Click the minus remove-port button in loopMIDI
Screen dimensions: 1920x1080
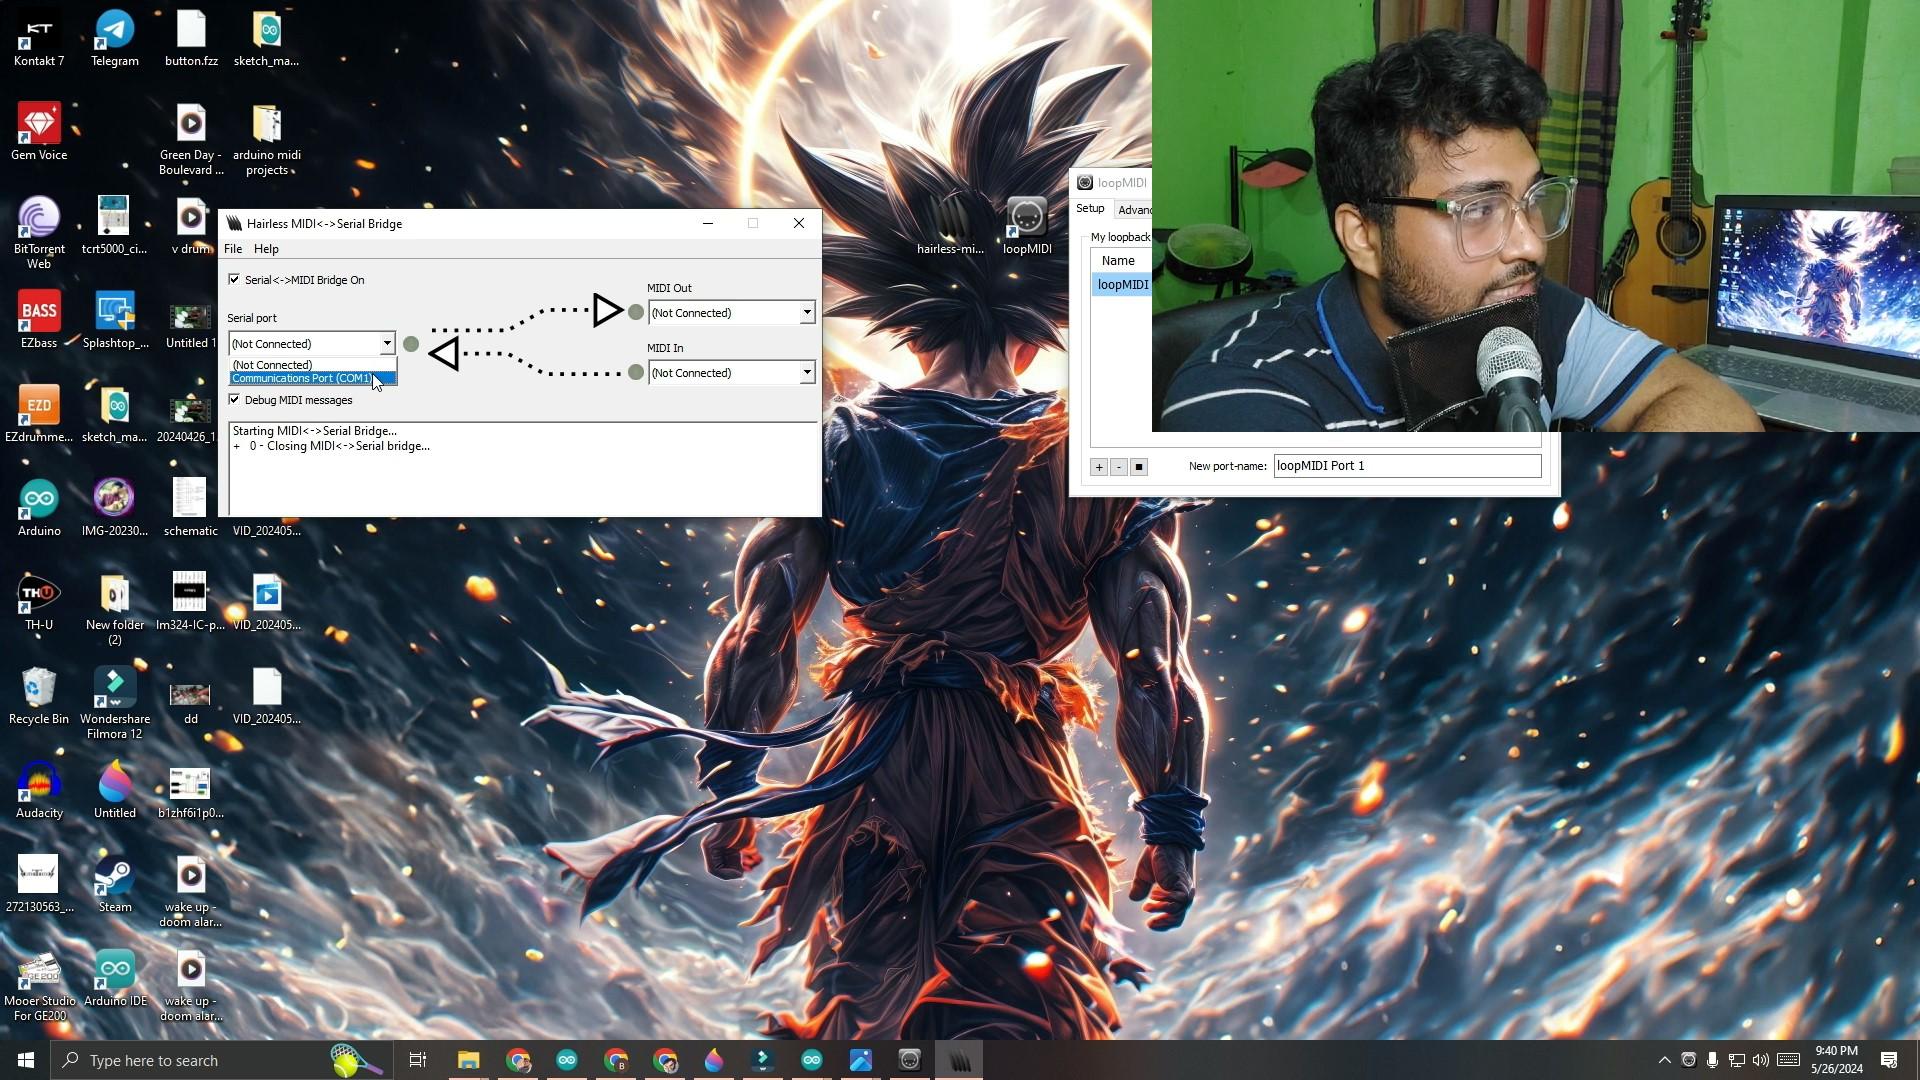click(x=1119, y=467)
